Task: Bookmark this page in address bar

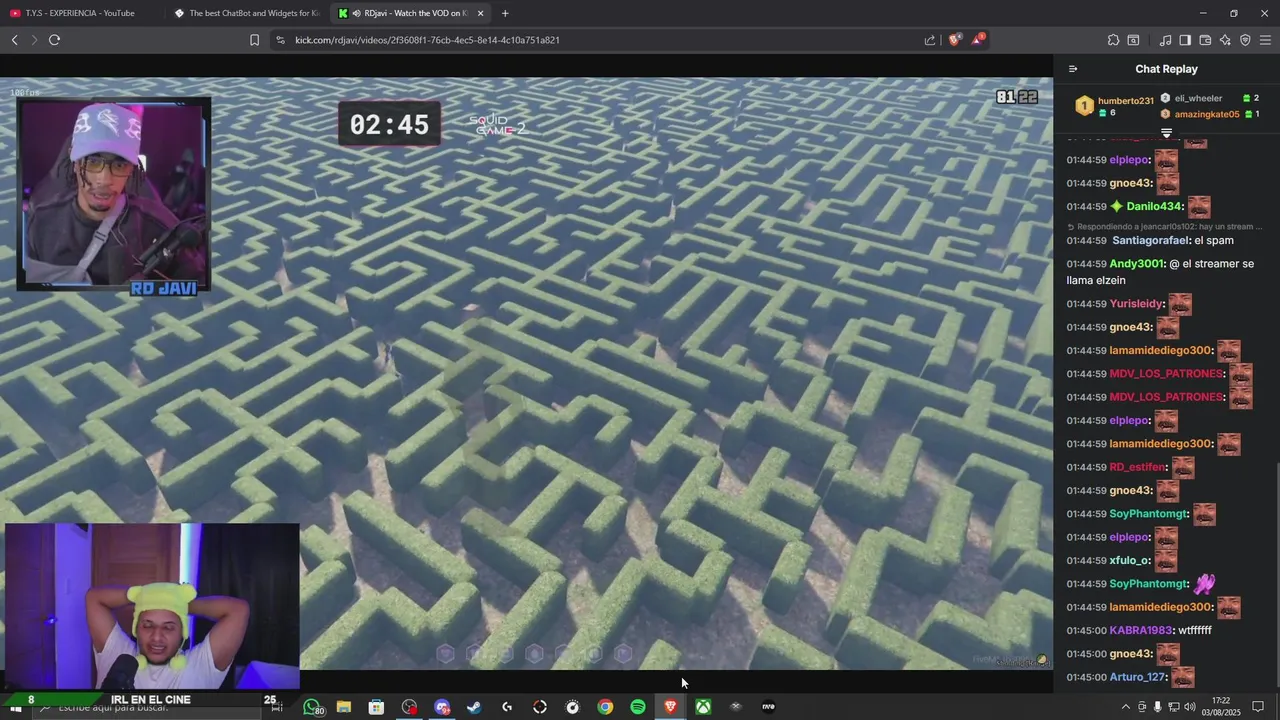Action: 254,40
